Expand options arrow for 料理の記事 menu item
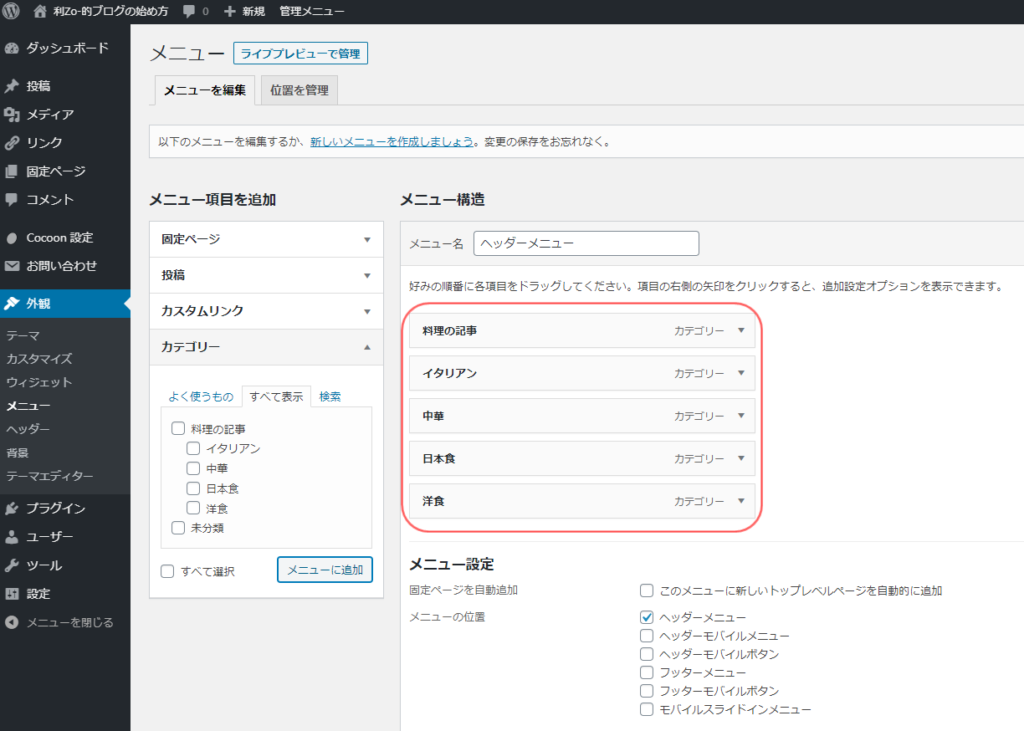The image size is (1024, 731). click(741, 330)
